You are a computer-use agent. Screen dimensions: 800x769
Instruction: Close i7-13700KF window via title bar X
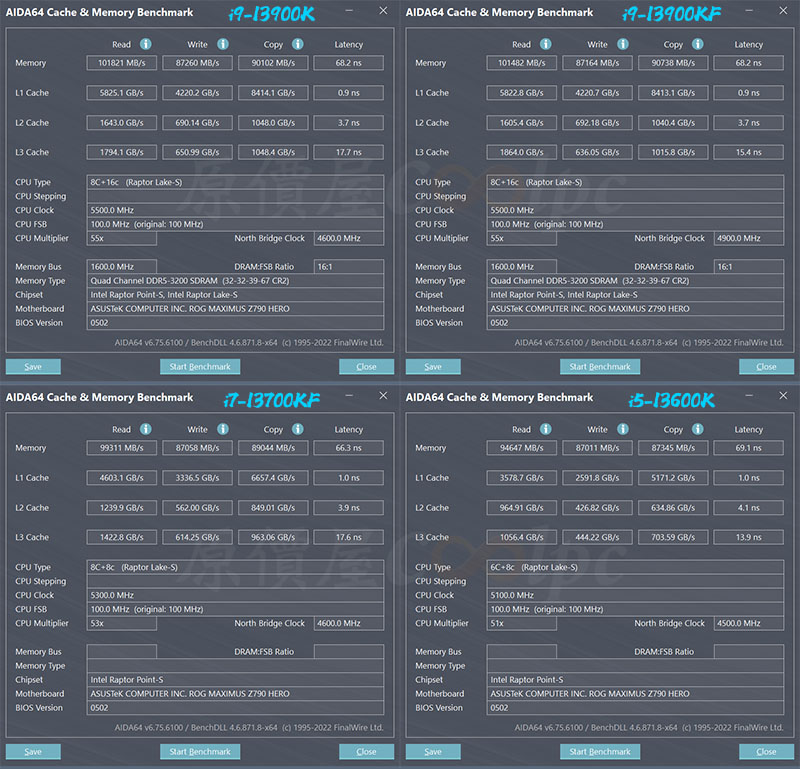point(383,395)
